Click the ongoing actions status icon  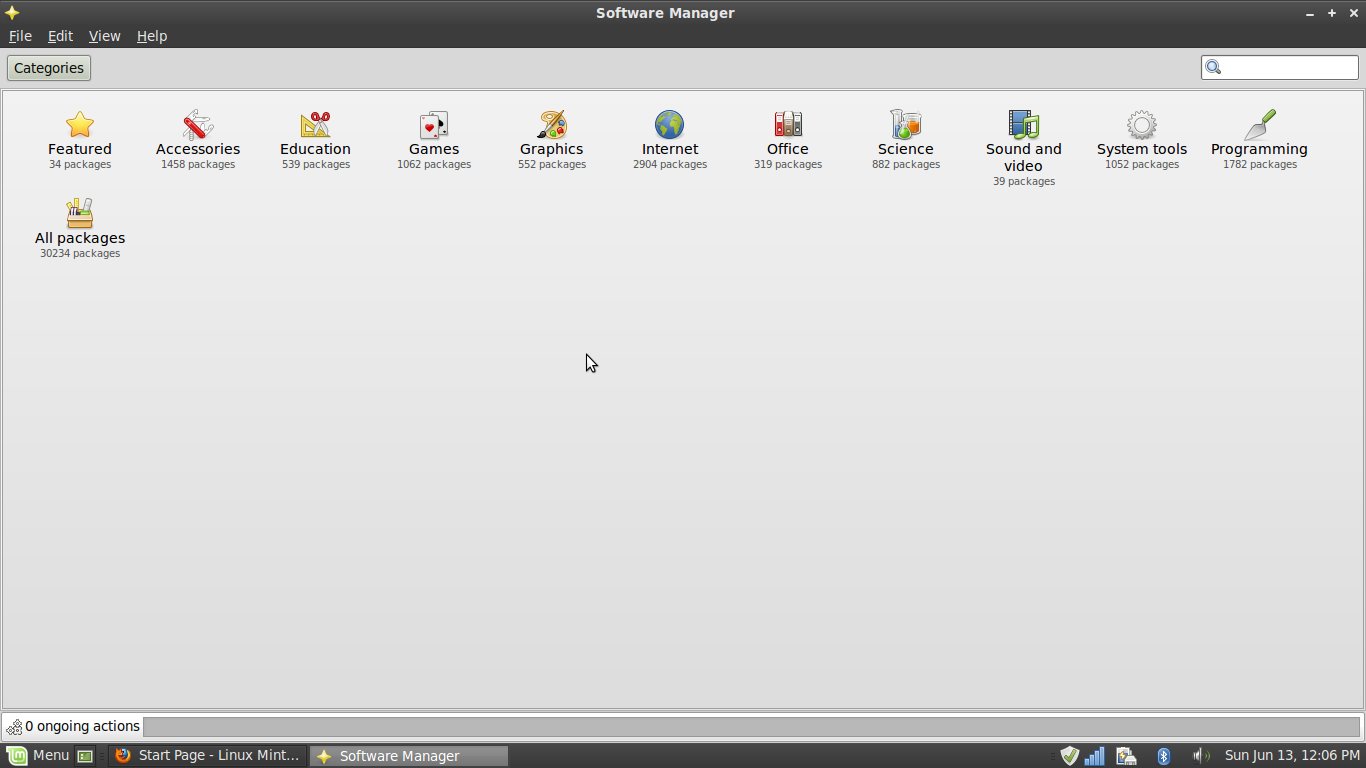pyautogui.click(x=14, y=727)
